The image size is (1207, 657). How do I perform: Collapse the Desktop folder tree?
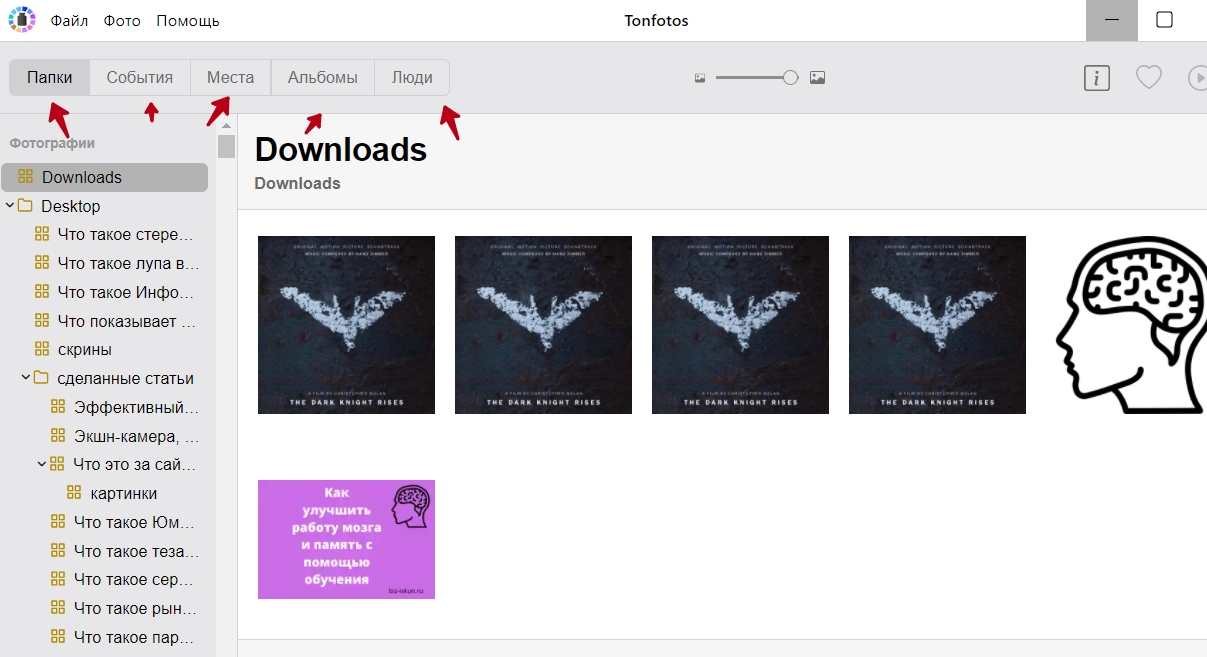point(9,206)
